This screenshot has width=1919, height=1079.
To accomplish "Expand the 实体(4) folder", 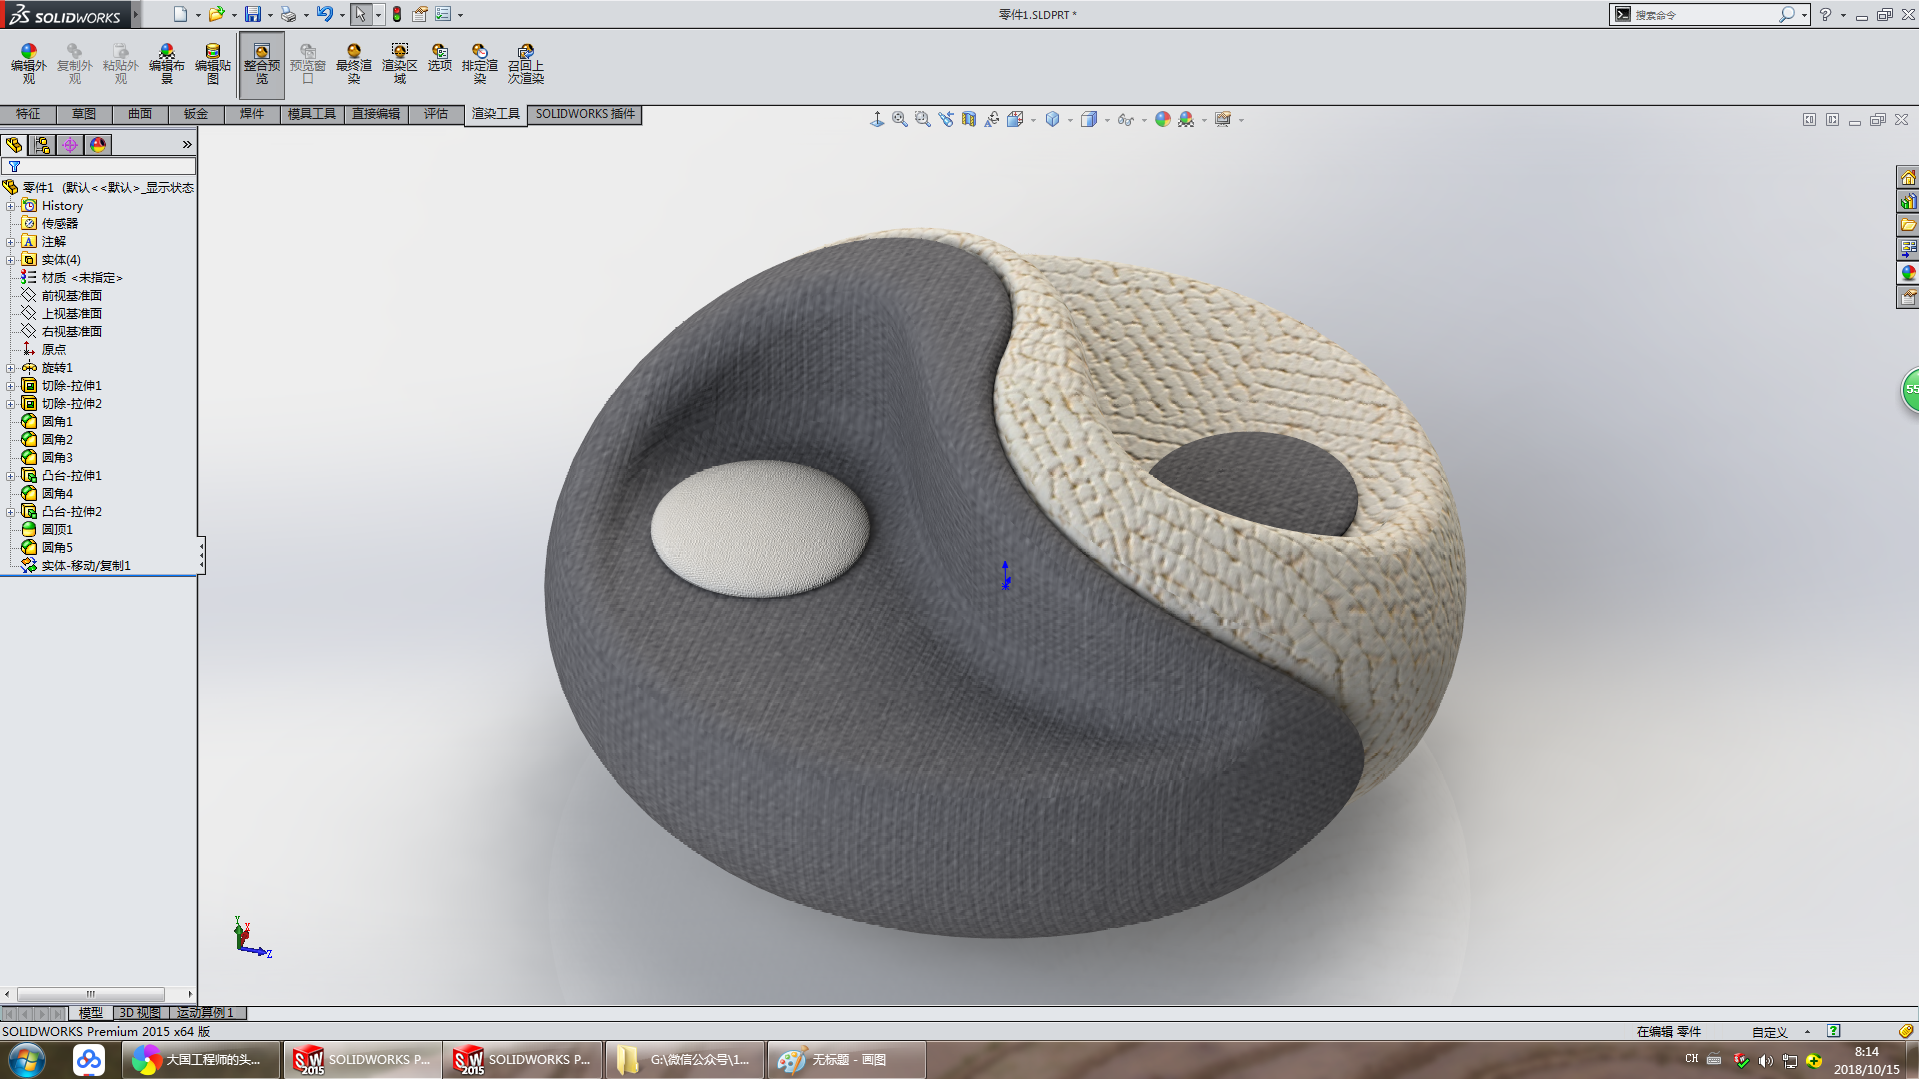I will point(11,260).
